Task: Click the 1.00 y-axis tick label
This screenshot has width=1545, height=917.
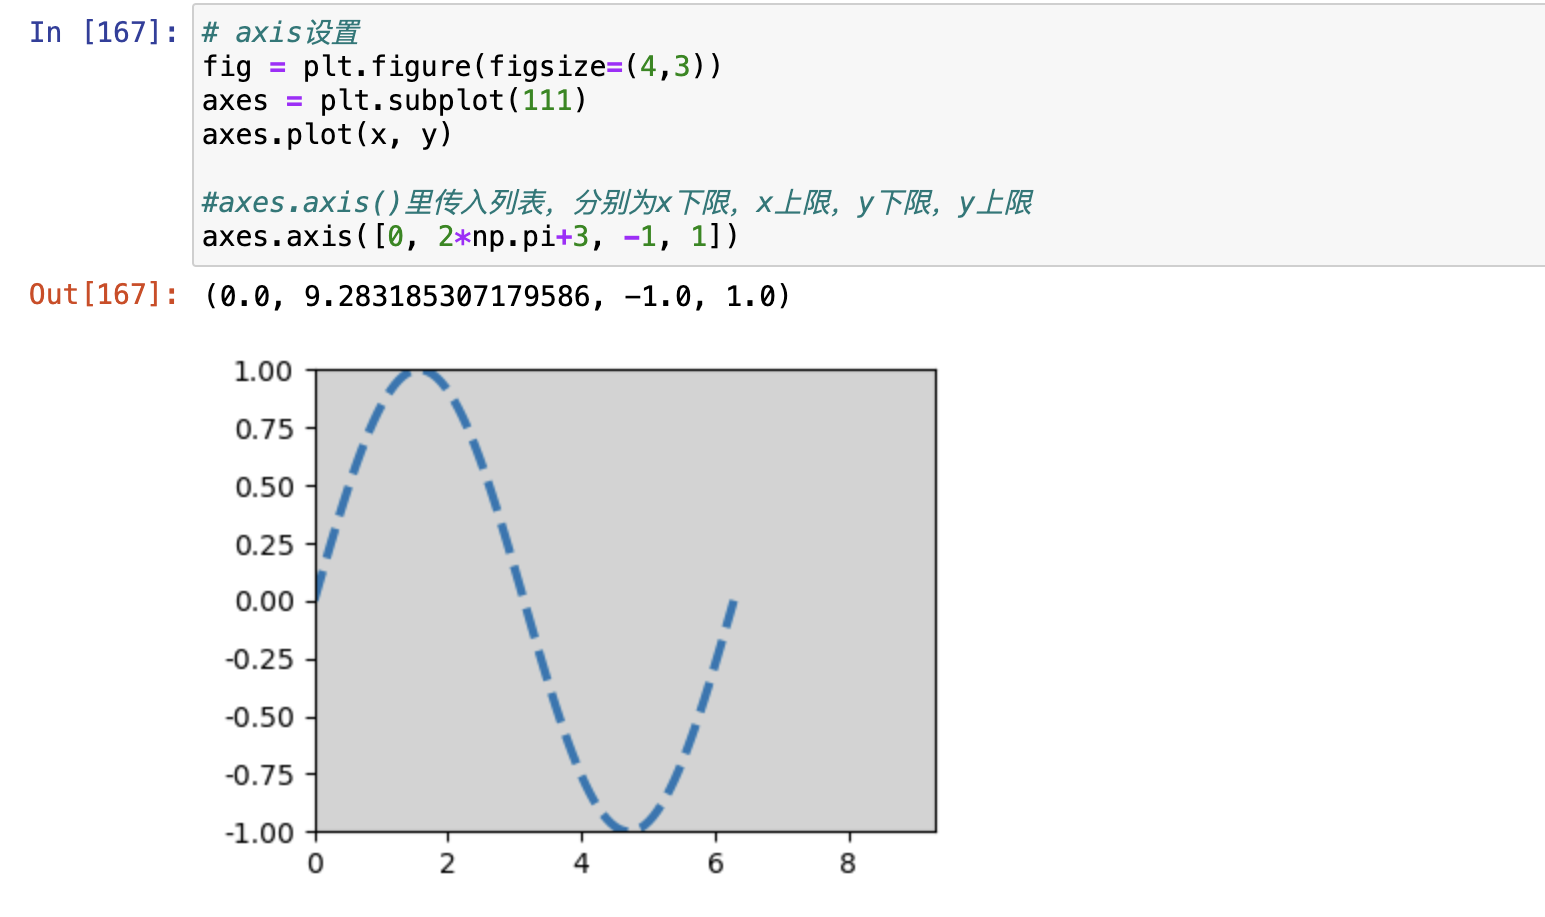Action: (263, 372)
